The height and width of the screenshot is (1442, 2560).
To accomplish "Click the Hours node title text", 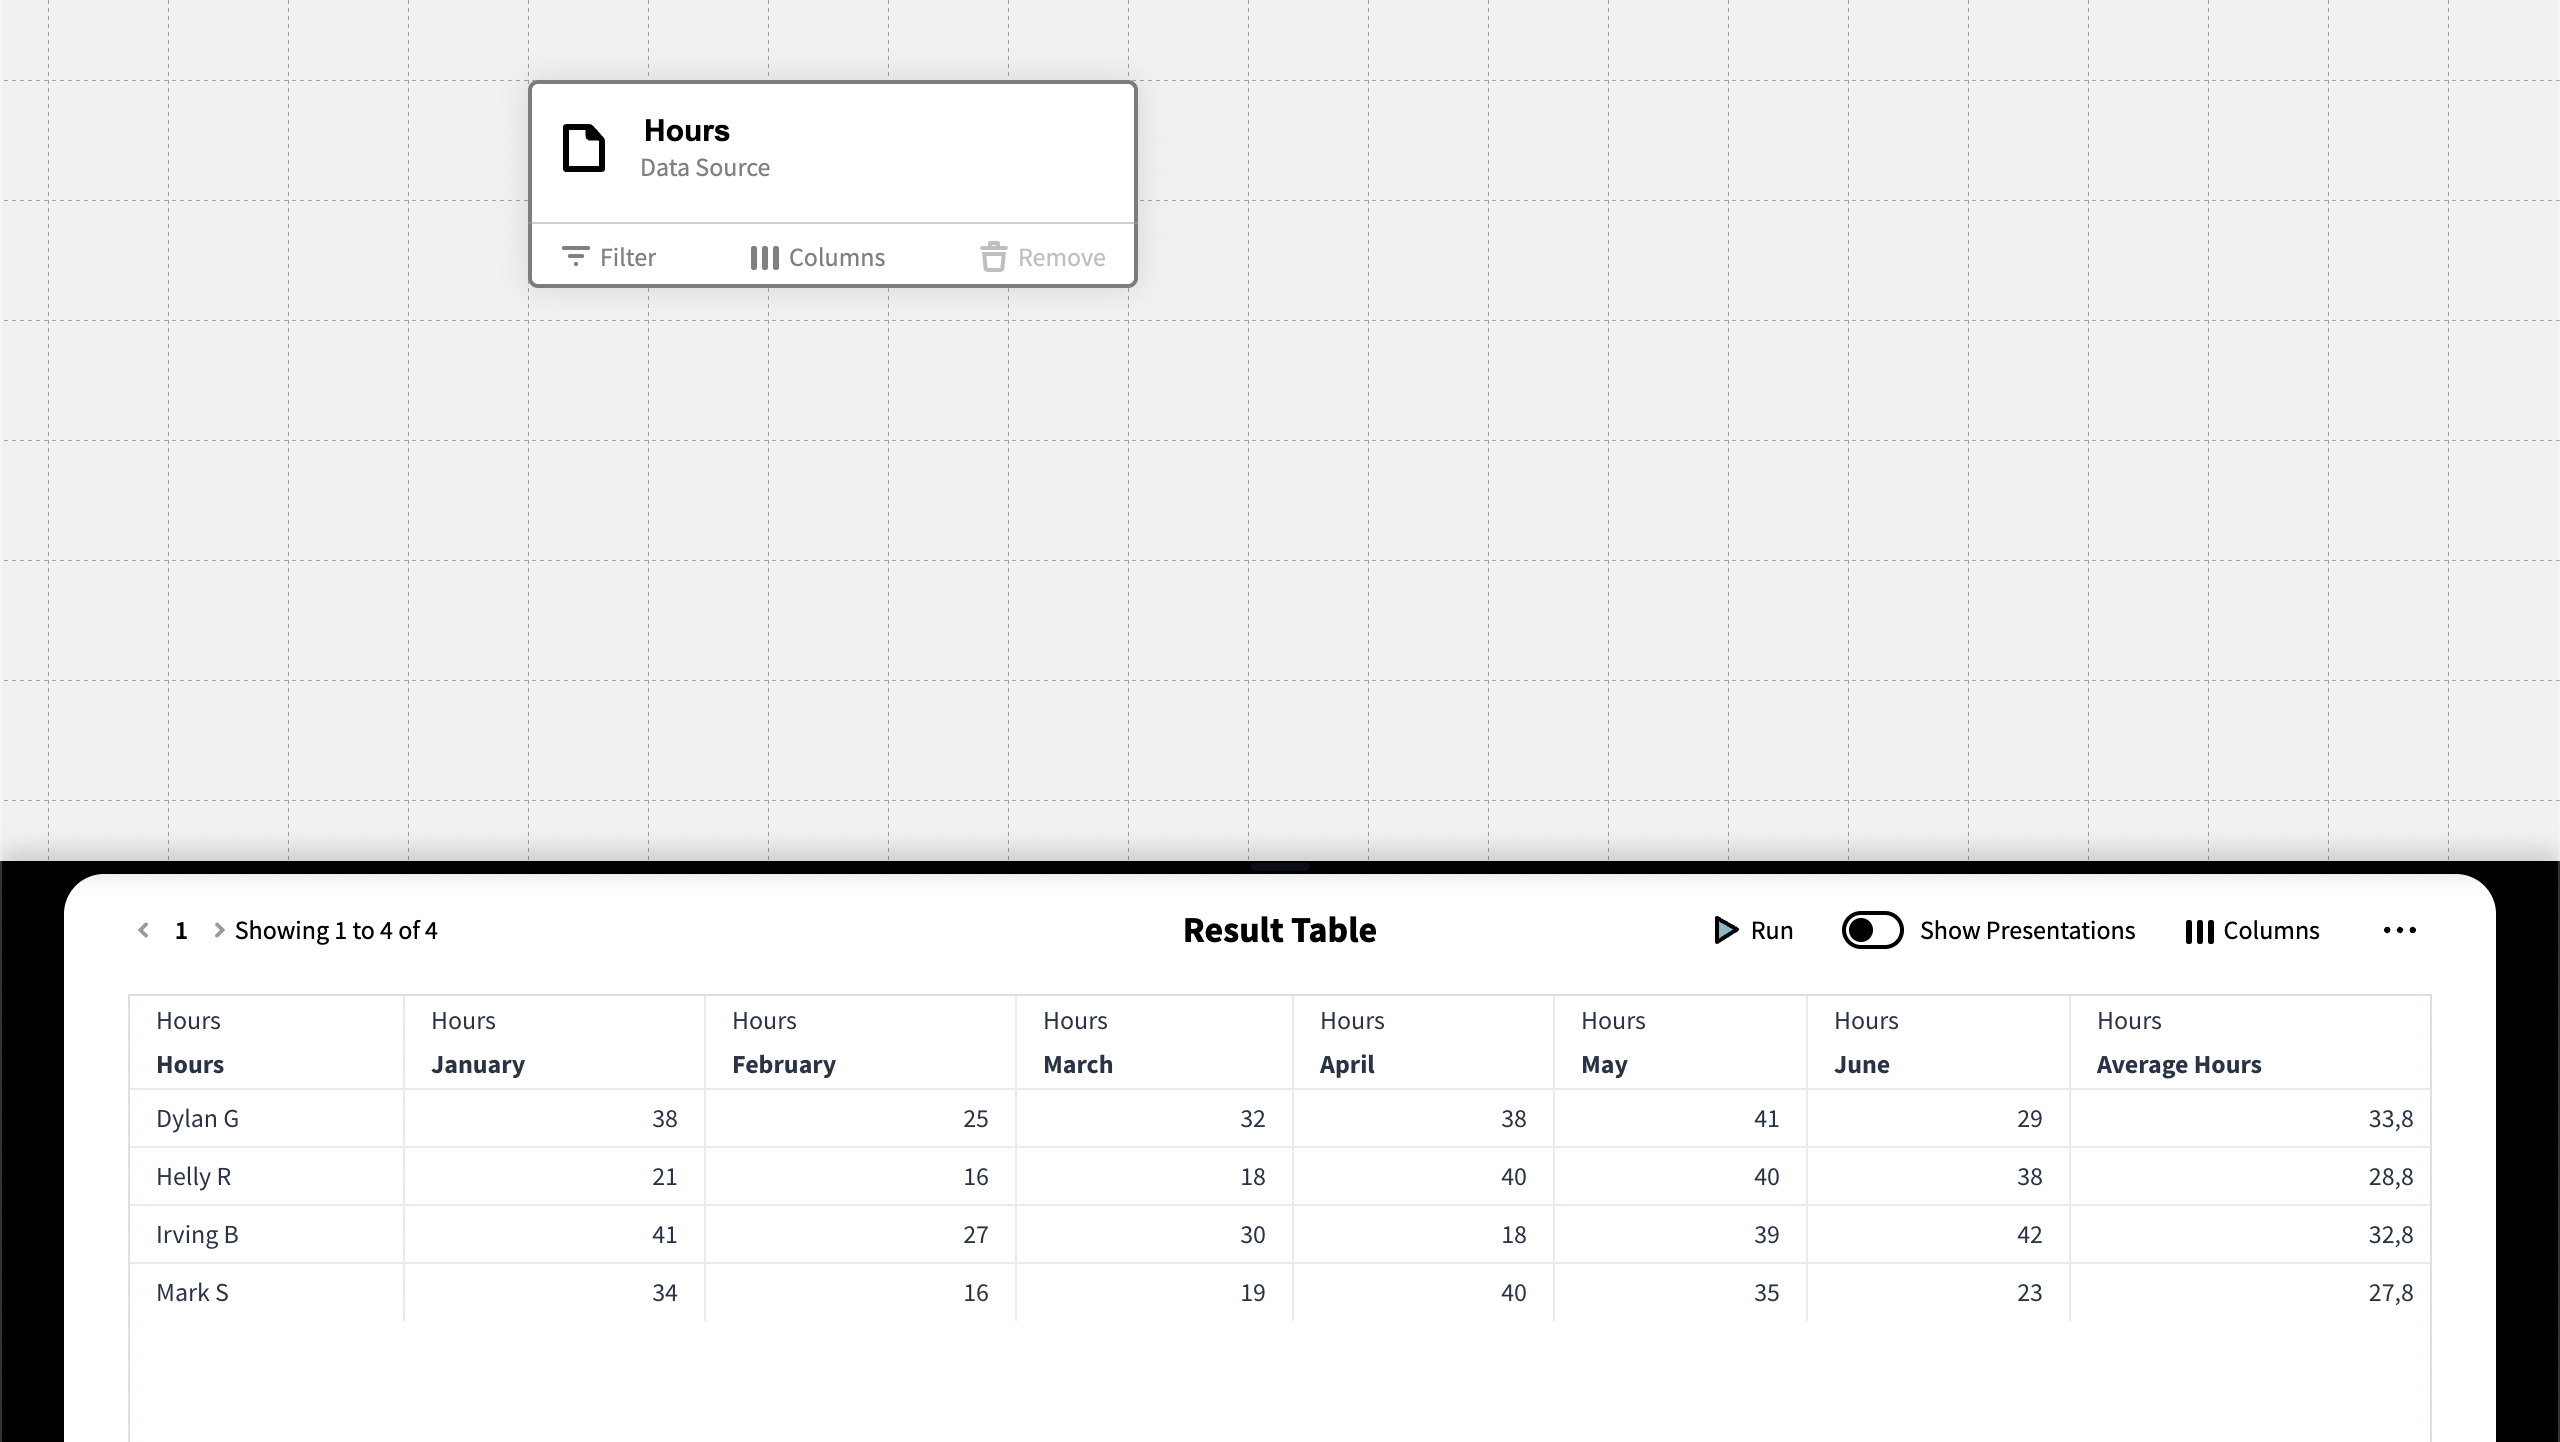I will point(686,130).
